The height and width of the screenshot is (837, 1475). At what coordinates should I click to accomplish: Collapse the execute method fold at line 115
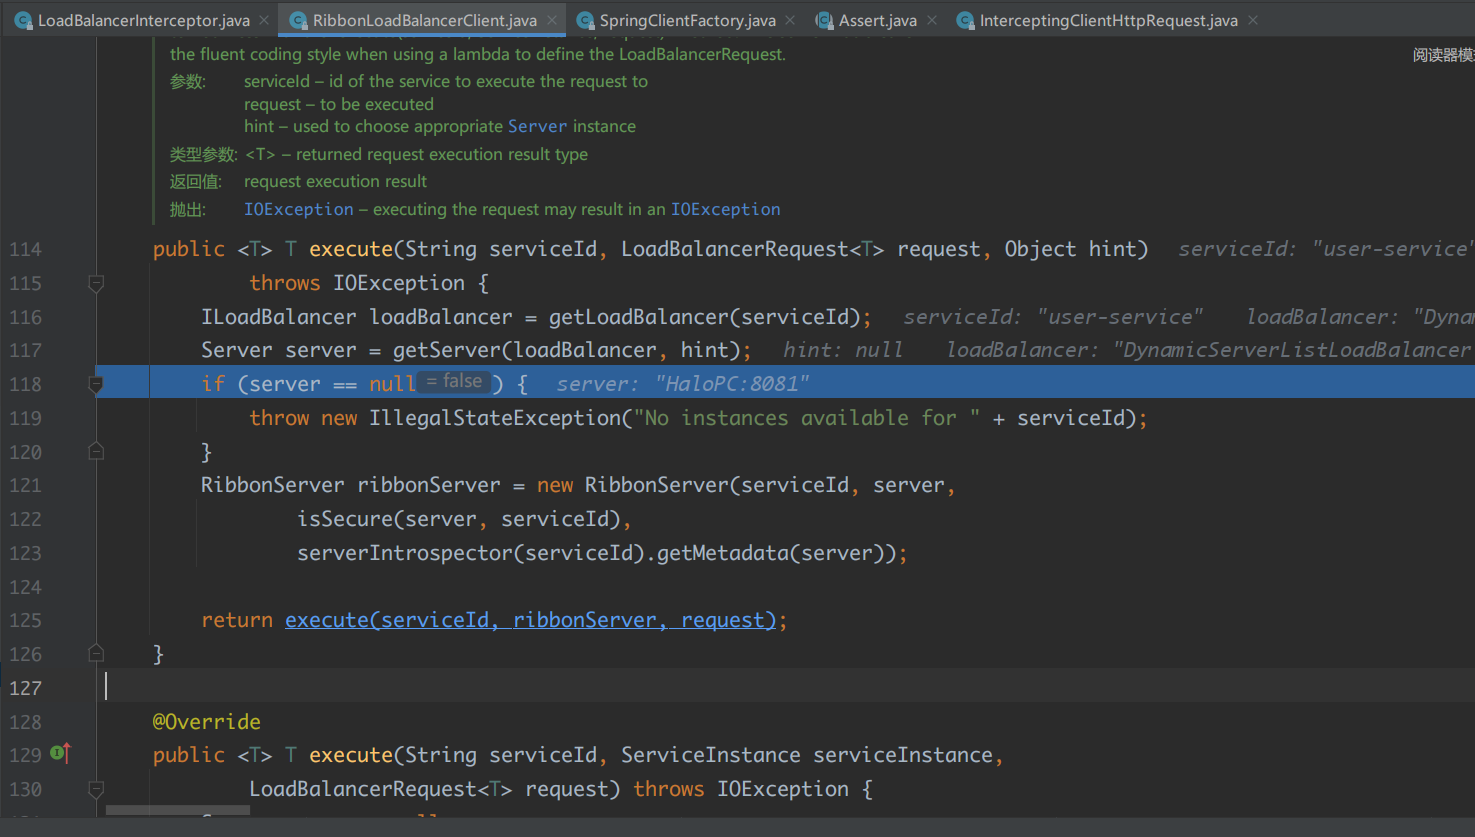pyautogui.click(x=96, y=284)
